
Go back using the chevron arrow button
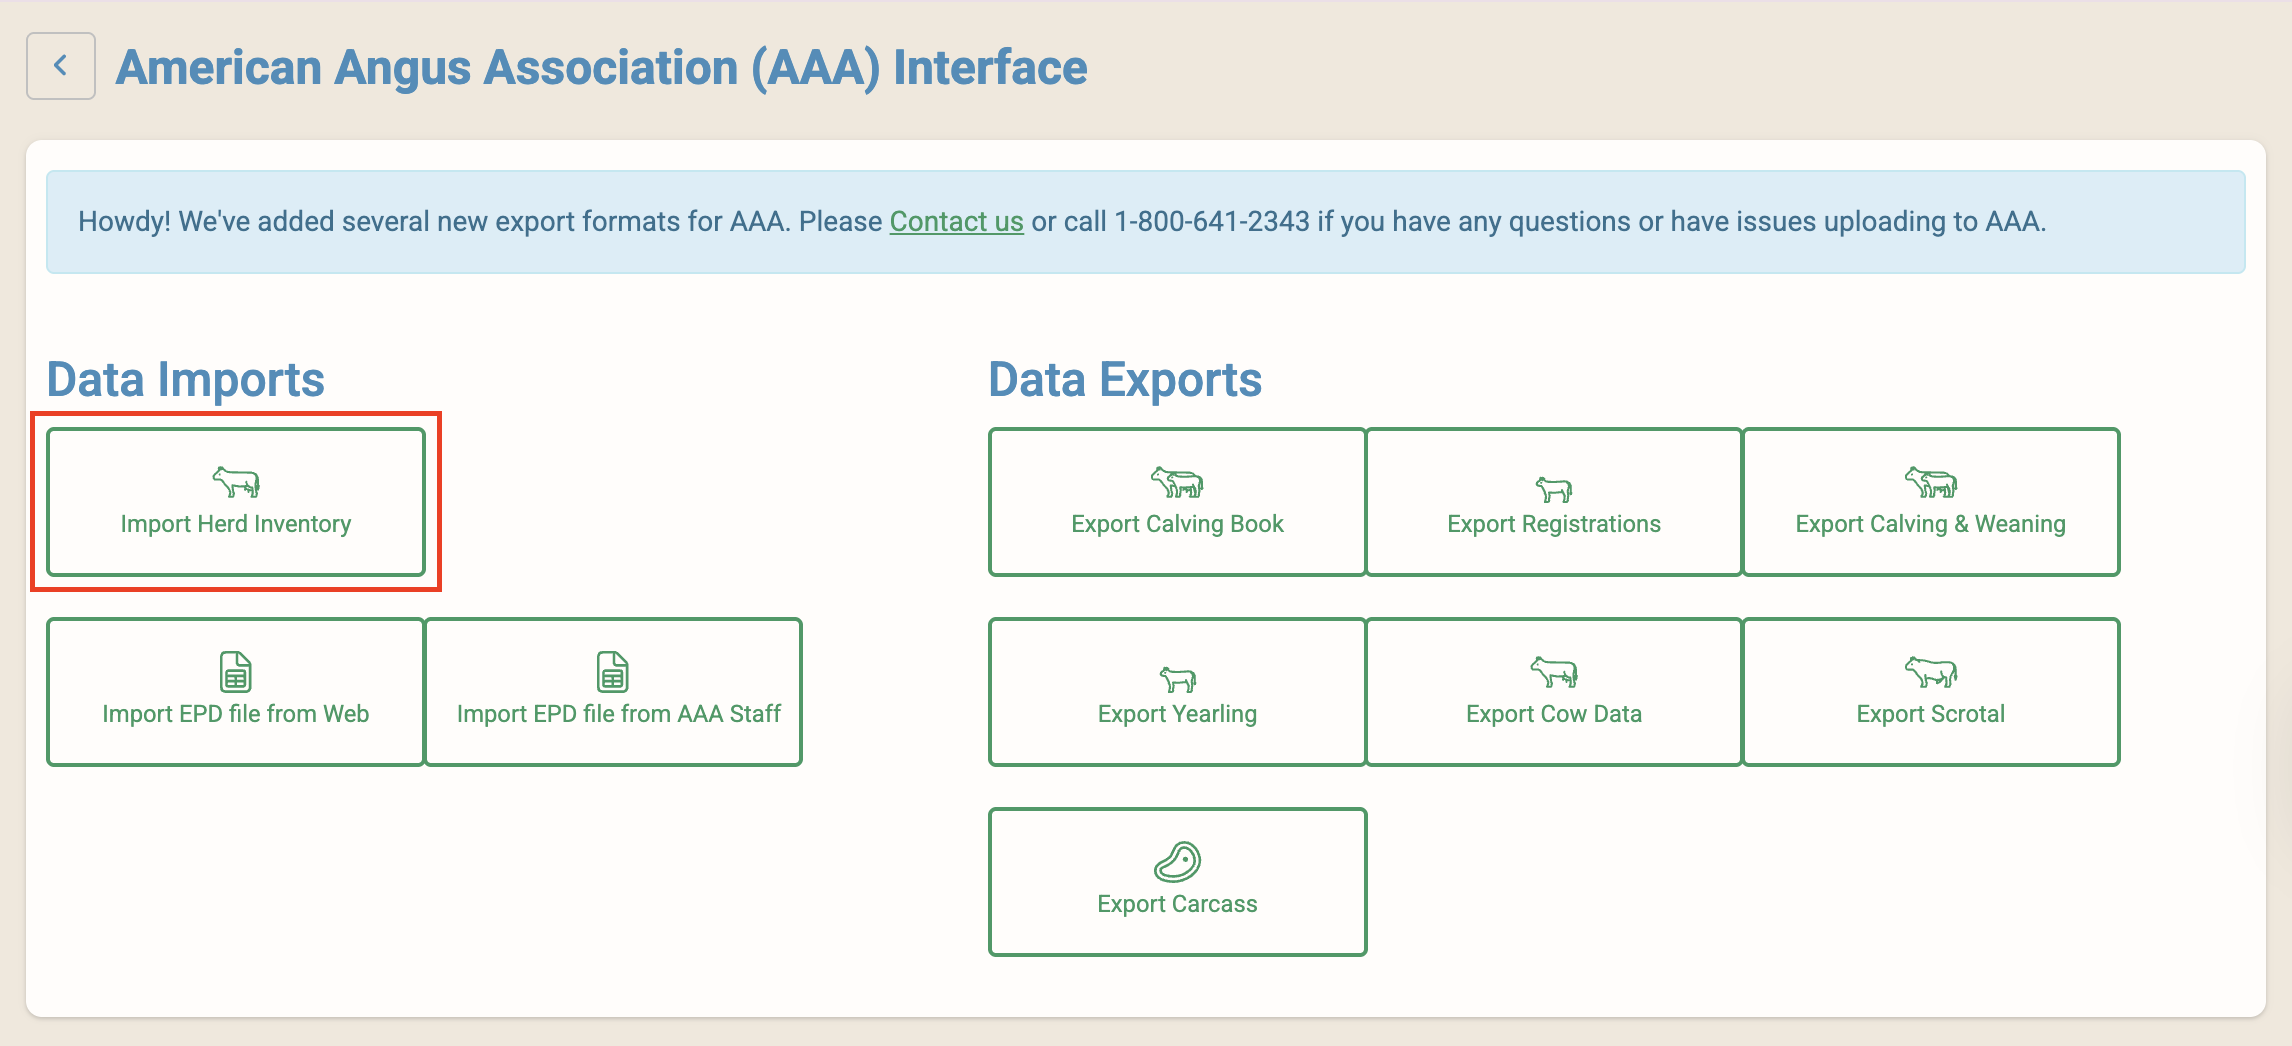coord(61,66)
